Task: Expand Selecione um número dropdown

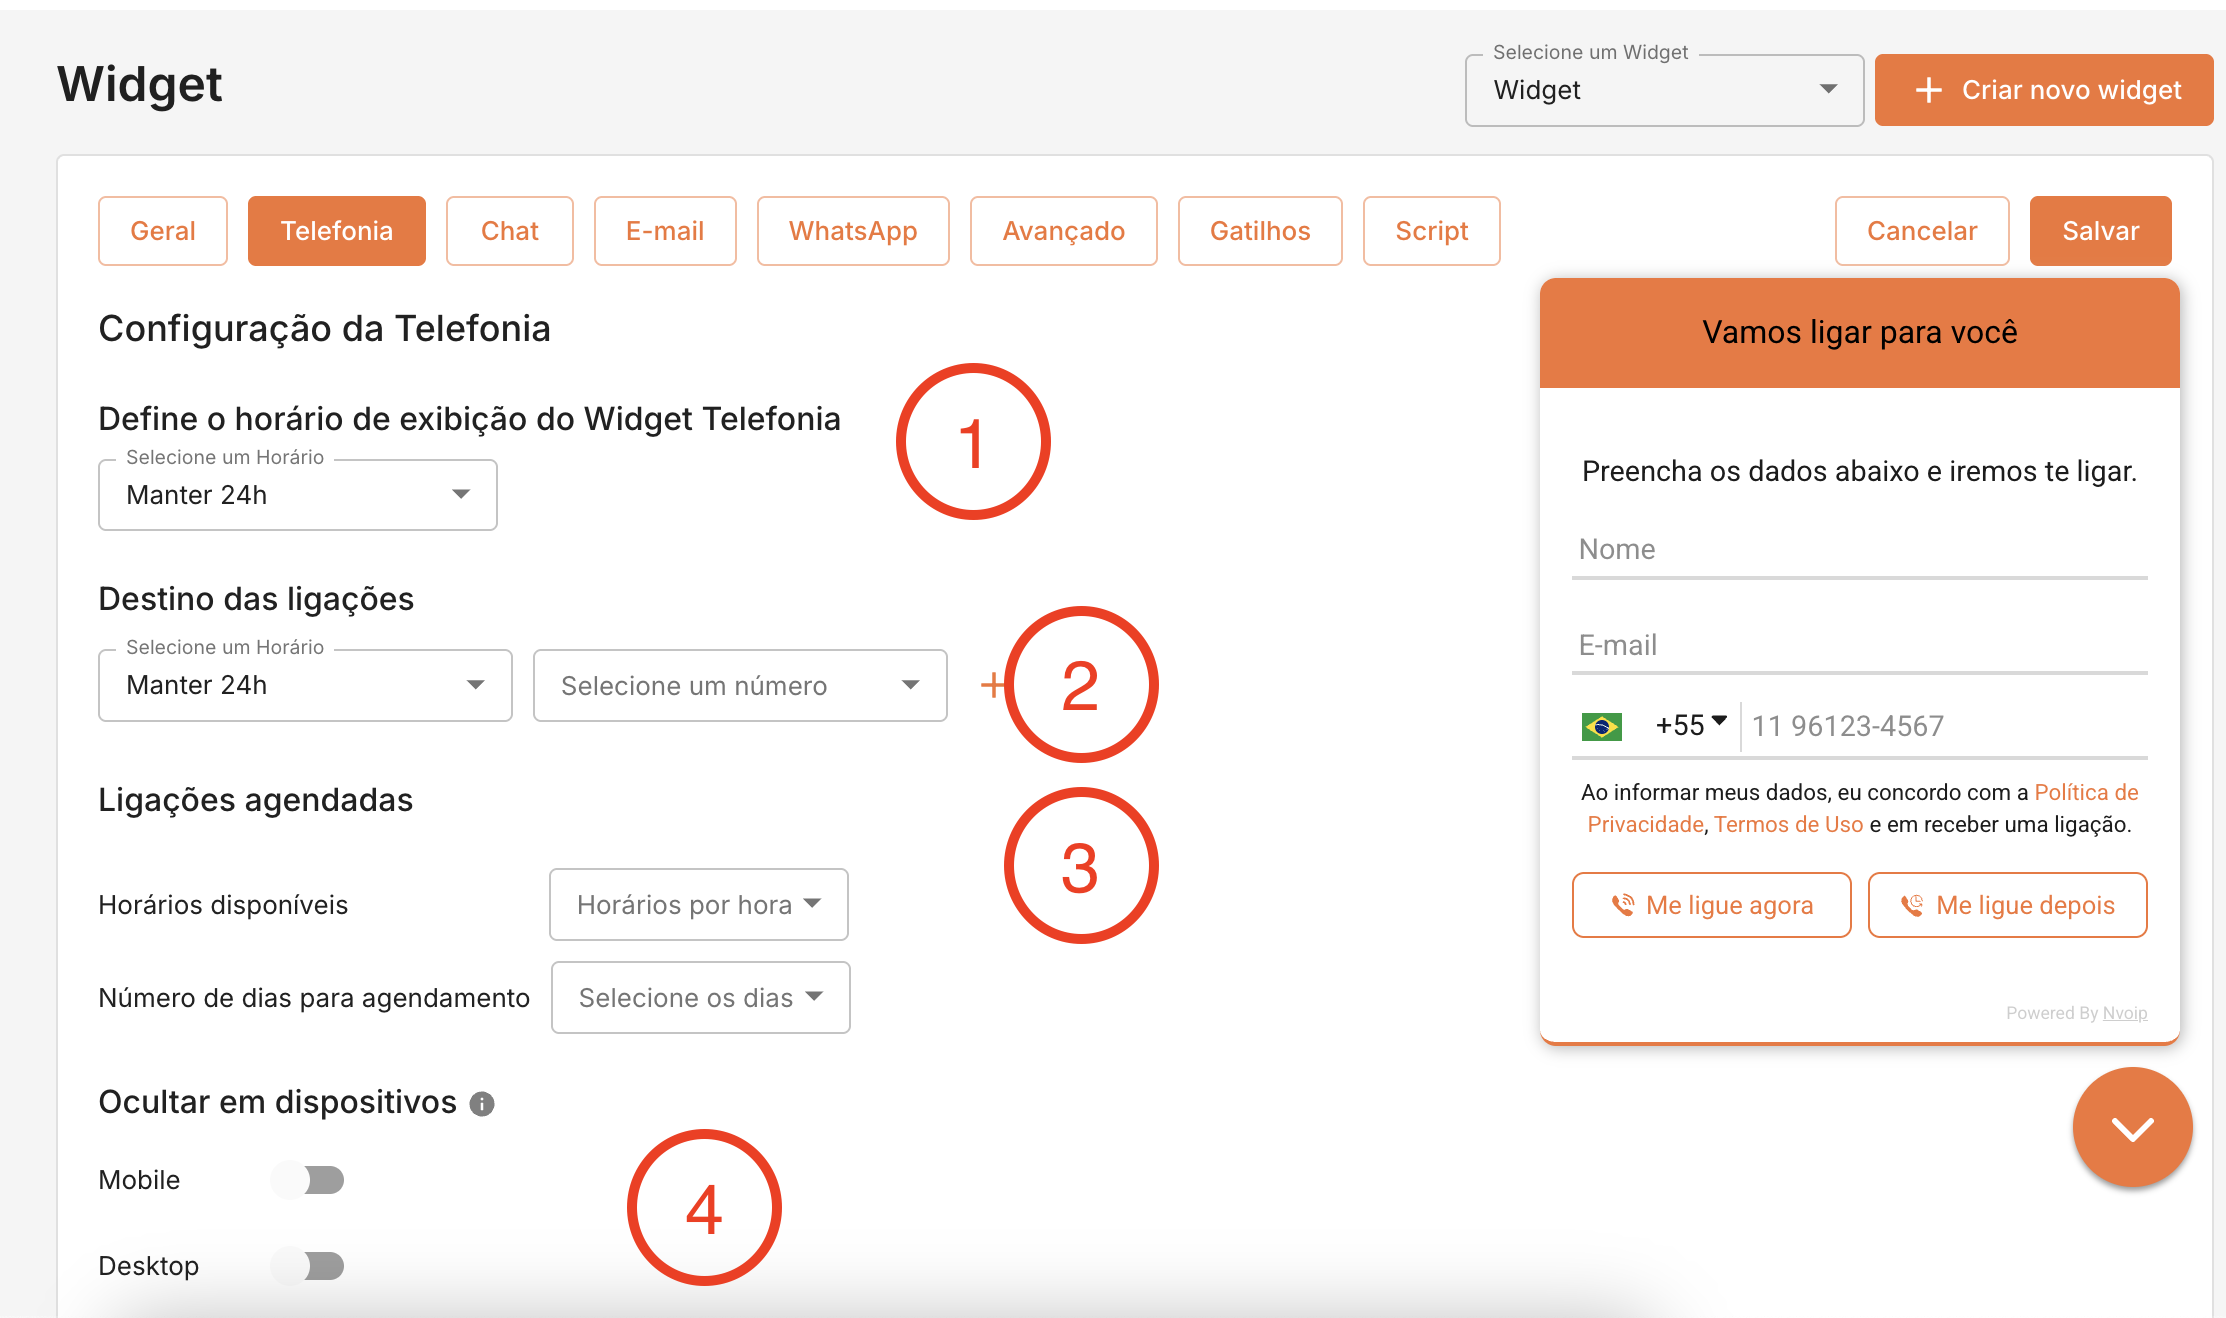Action: 740,686
